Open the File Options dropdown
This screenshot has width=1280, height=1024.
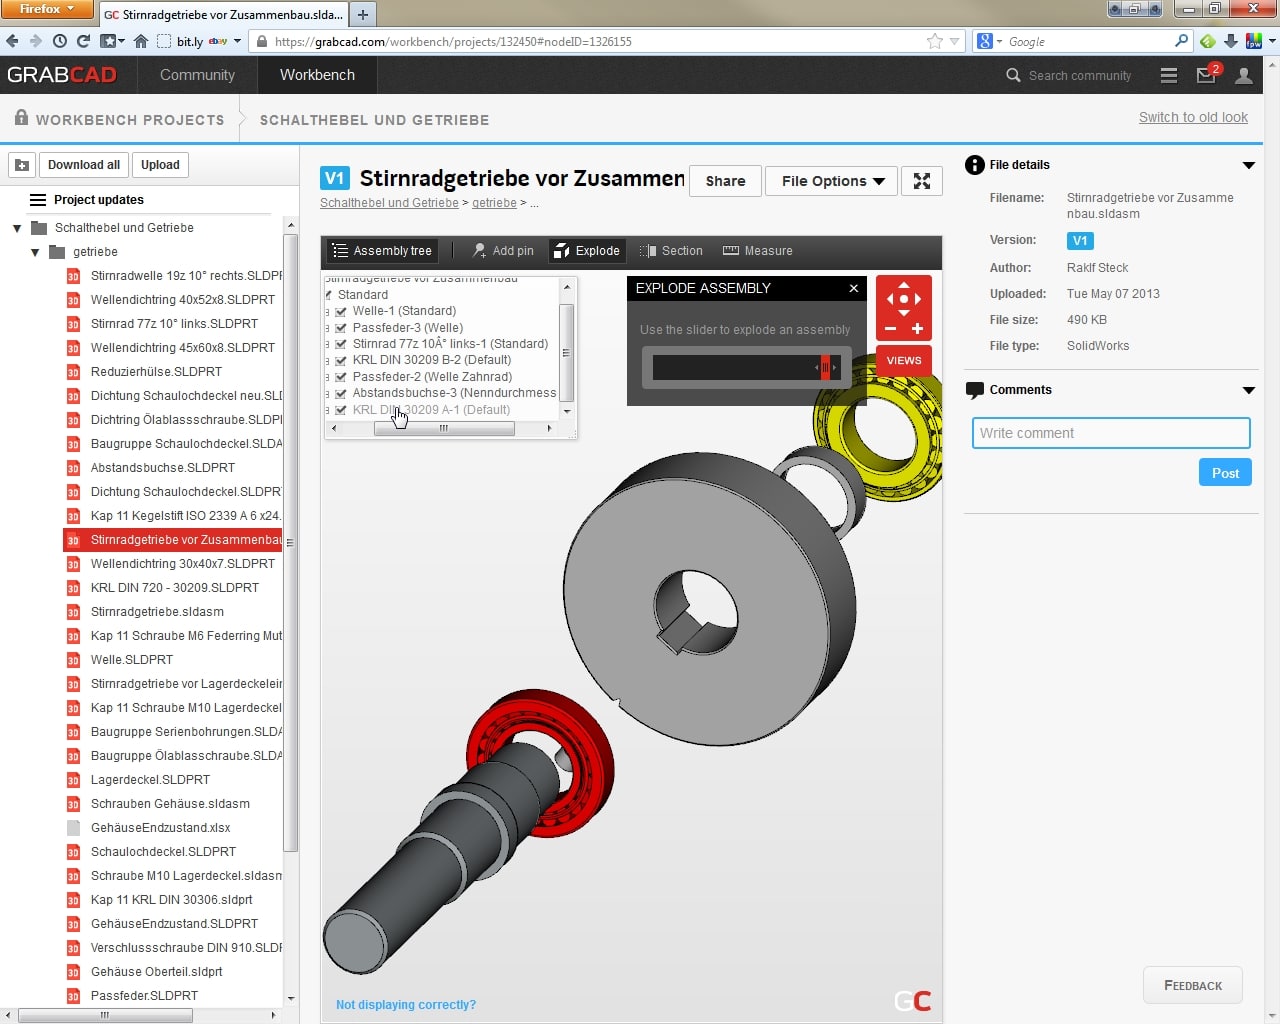pos(830,181)
